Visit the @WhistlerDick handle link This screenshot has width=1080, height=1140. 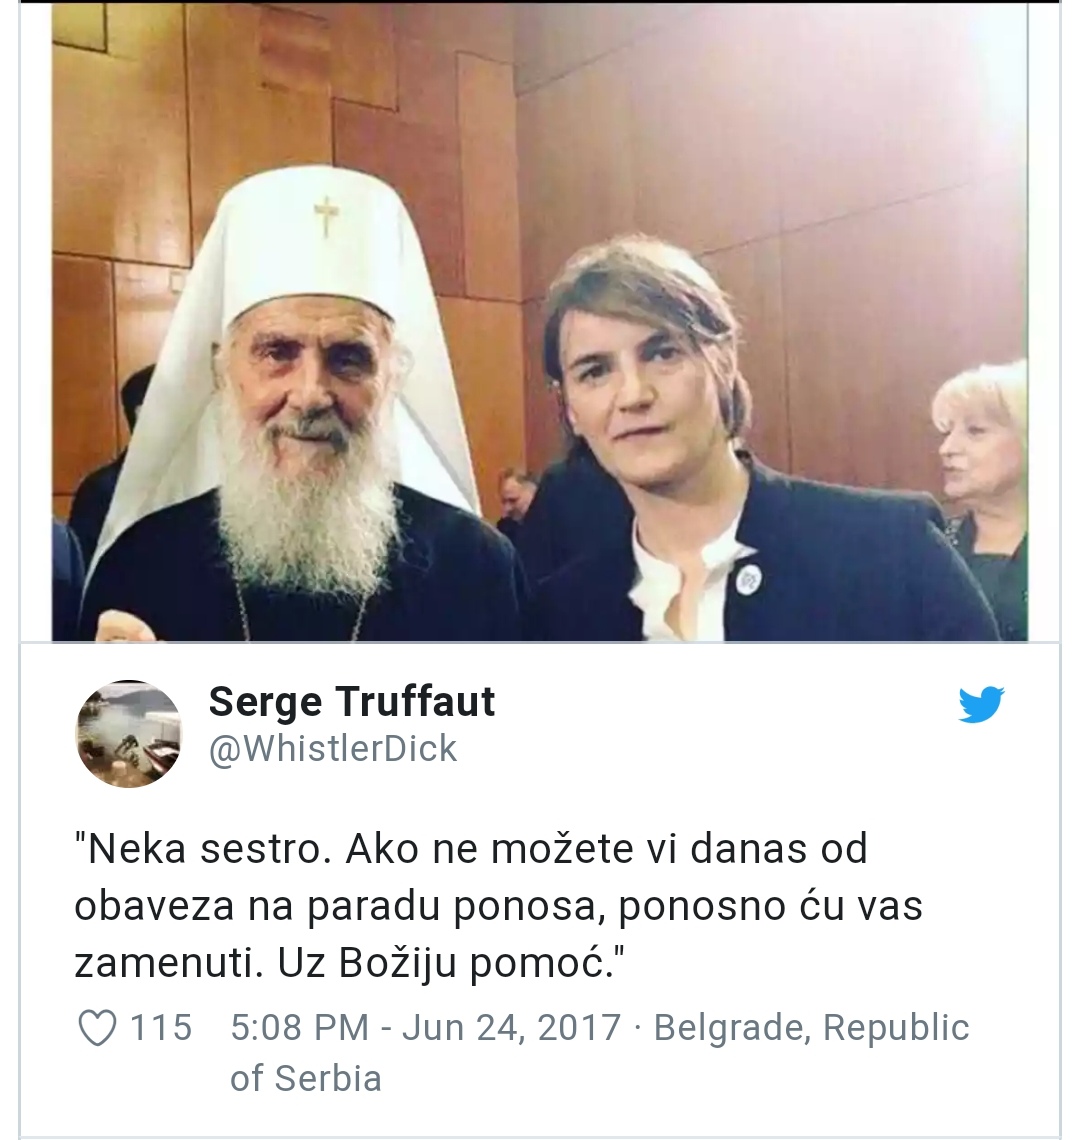click(333, 749)
